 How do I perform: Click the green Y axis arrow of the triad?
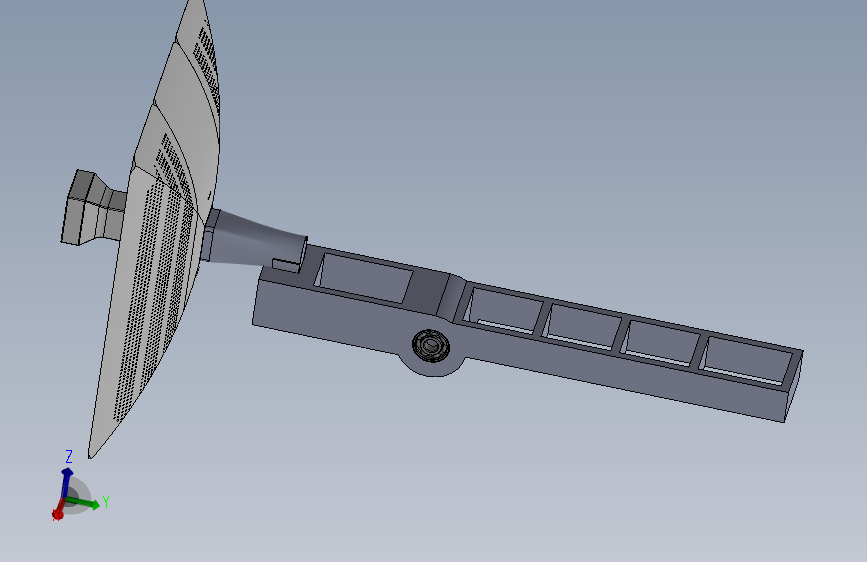tap(84, 502)
